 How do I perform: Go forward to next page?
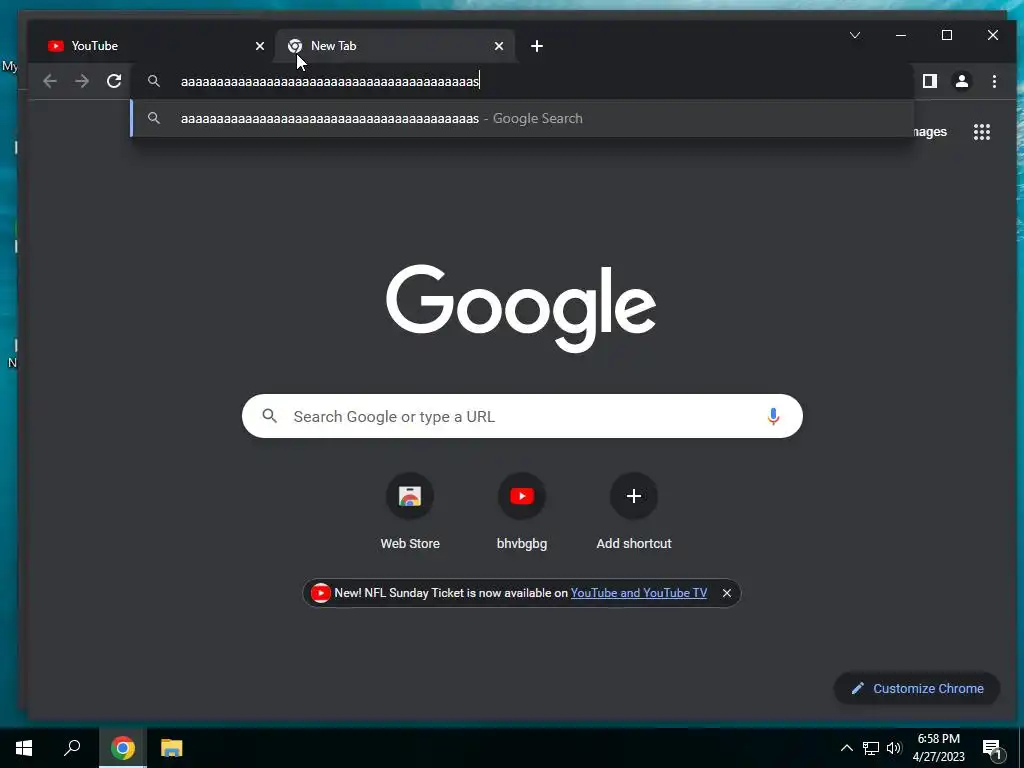[82, 81]
